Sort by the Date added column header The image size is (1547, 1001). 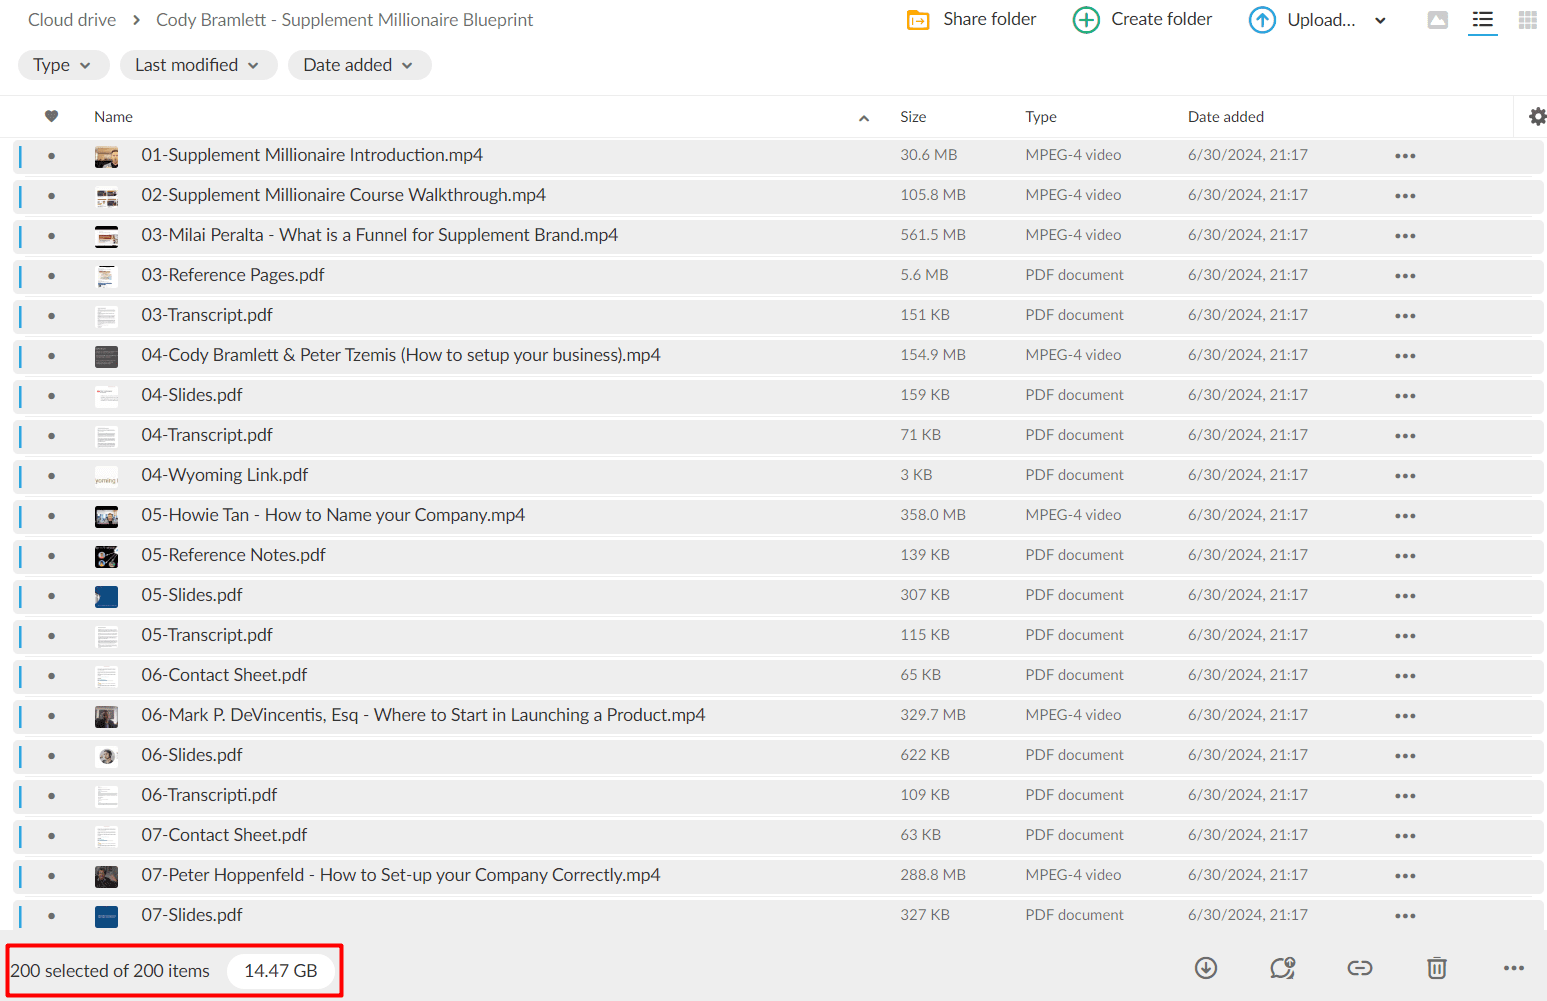tap(1226, 117)
